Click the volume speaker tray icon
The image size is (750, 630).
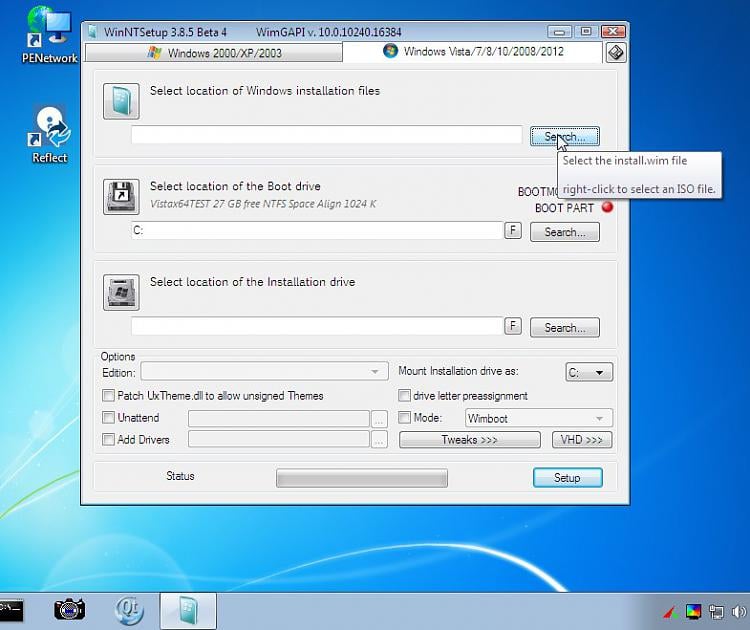tap(739, 612)
